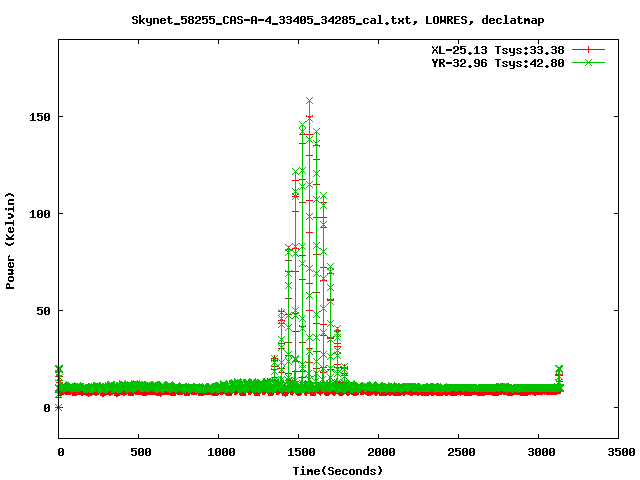
Task: Click the 3500 x-axis tick label
Action: (621, 452)
